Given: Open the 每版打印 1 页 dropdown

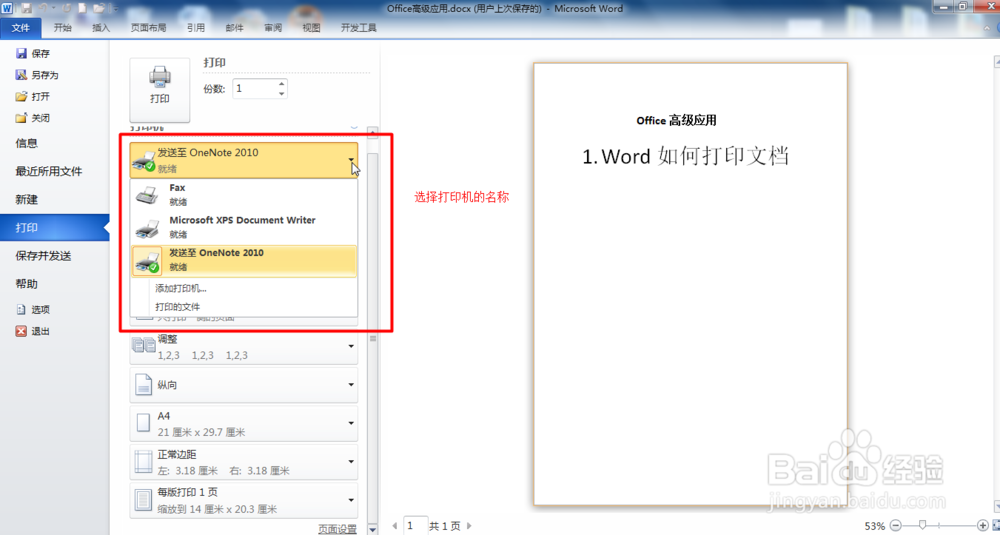Looking at the screenshot, I should (244, 501).
